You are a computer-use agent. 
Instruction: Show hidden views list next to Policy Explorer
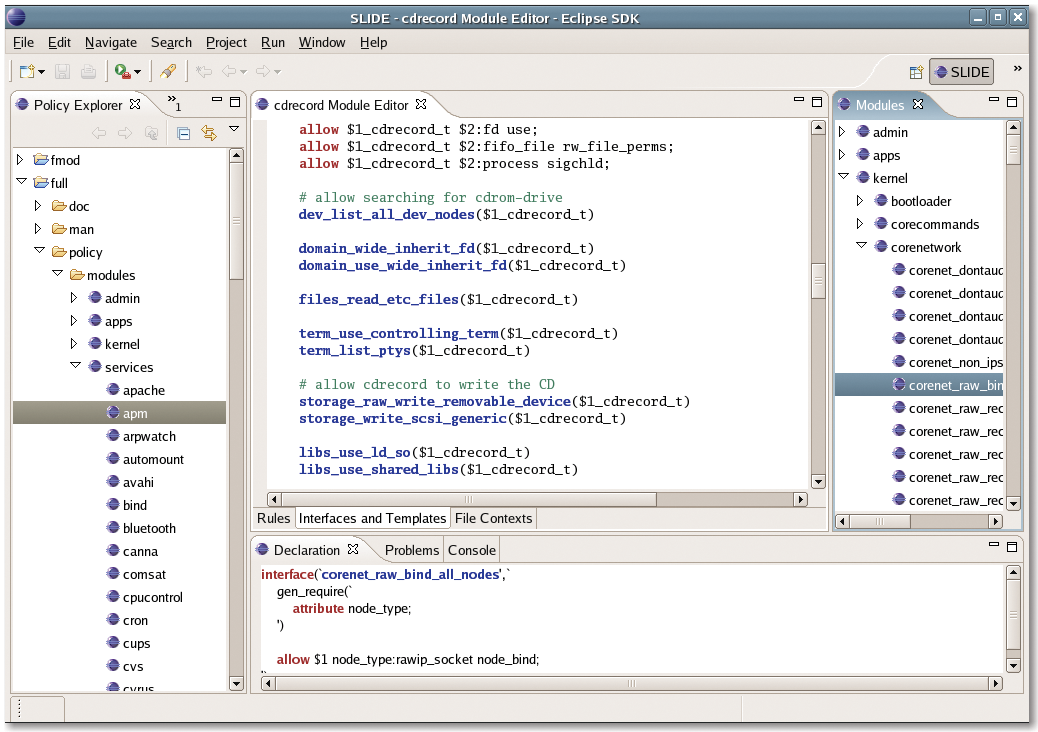click(x=173, y=103)
